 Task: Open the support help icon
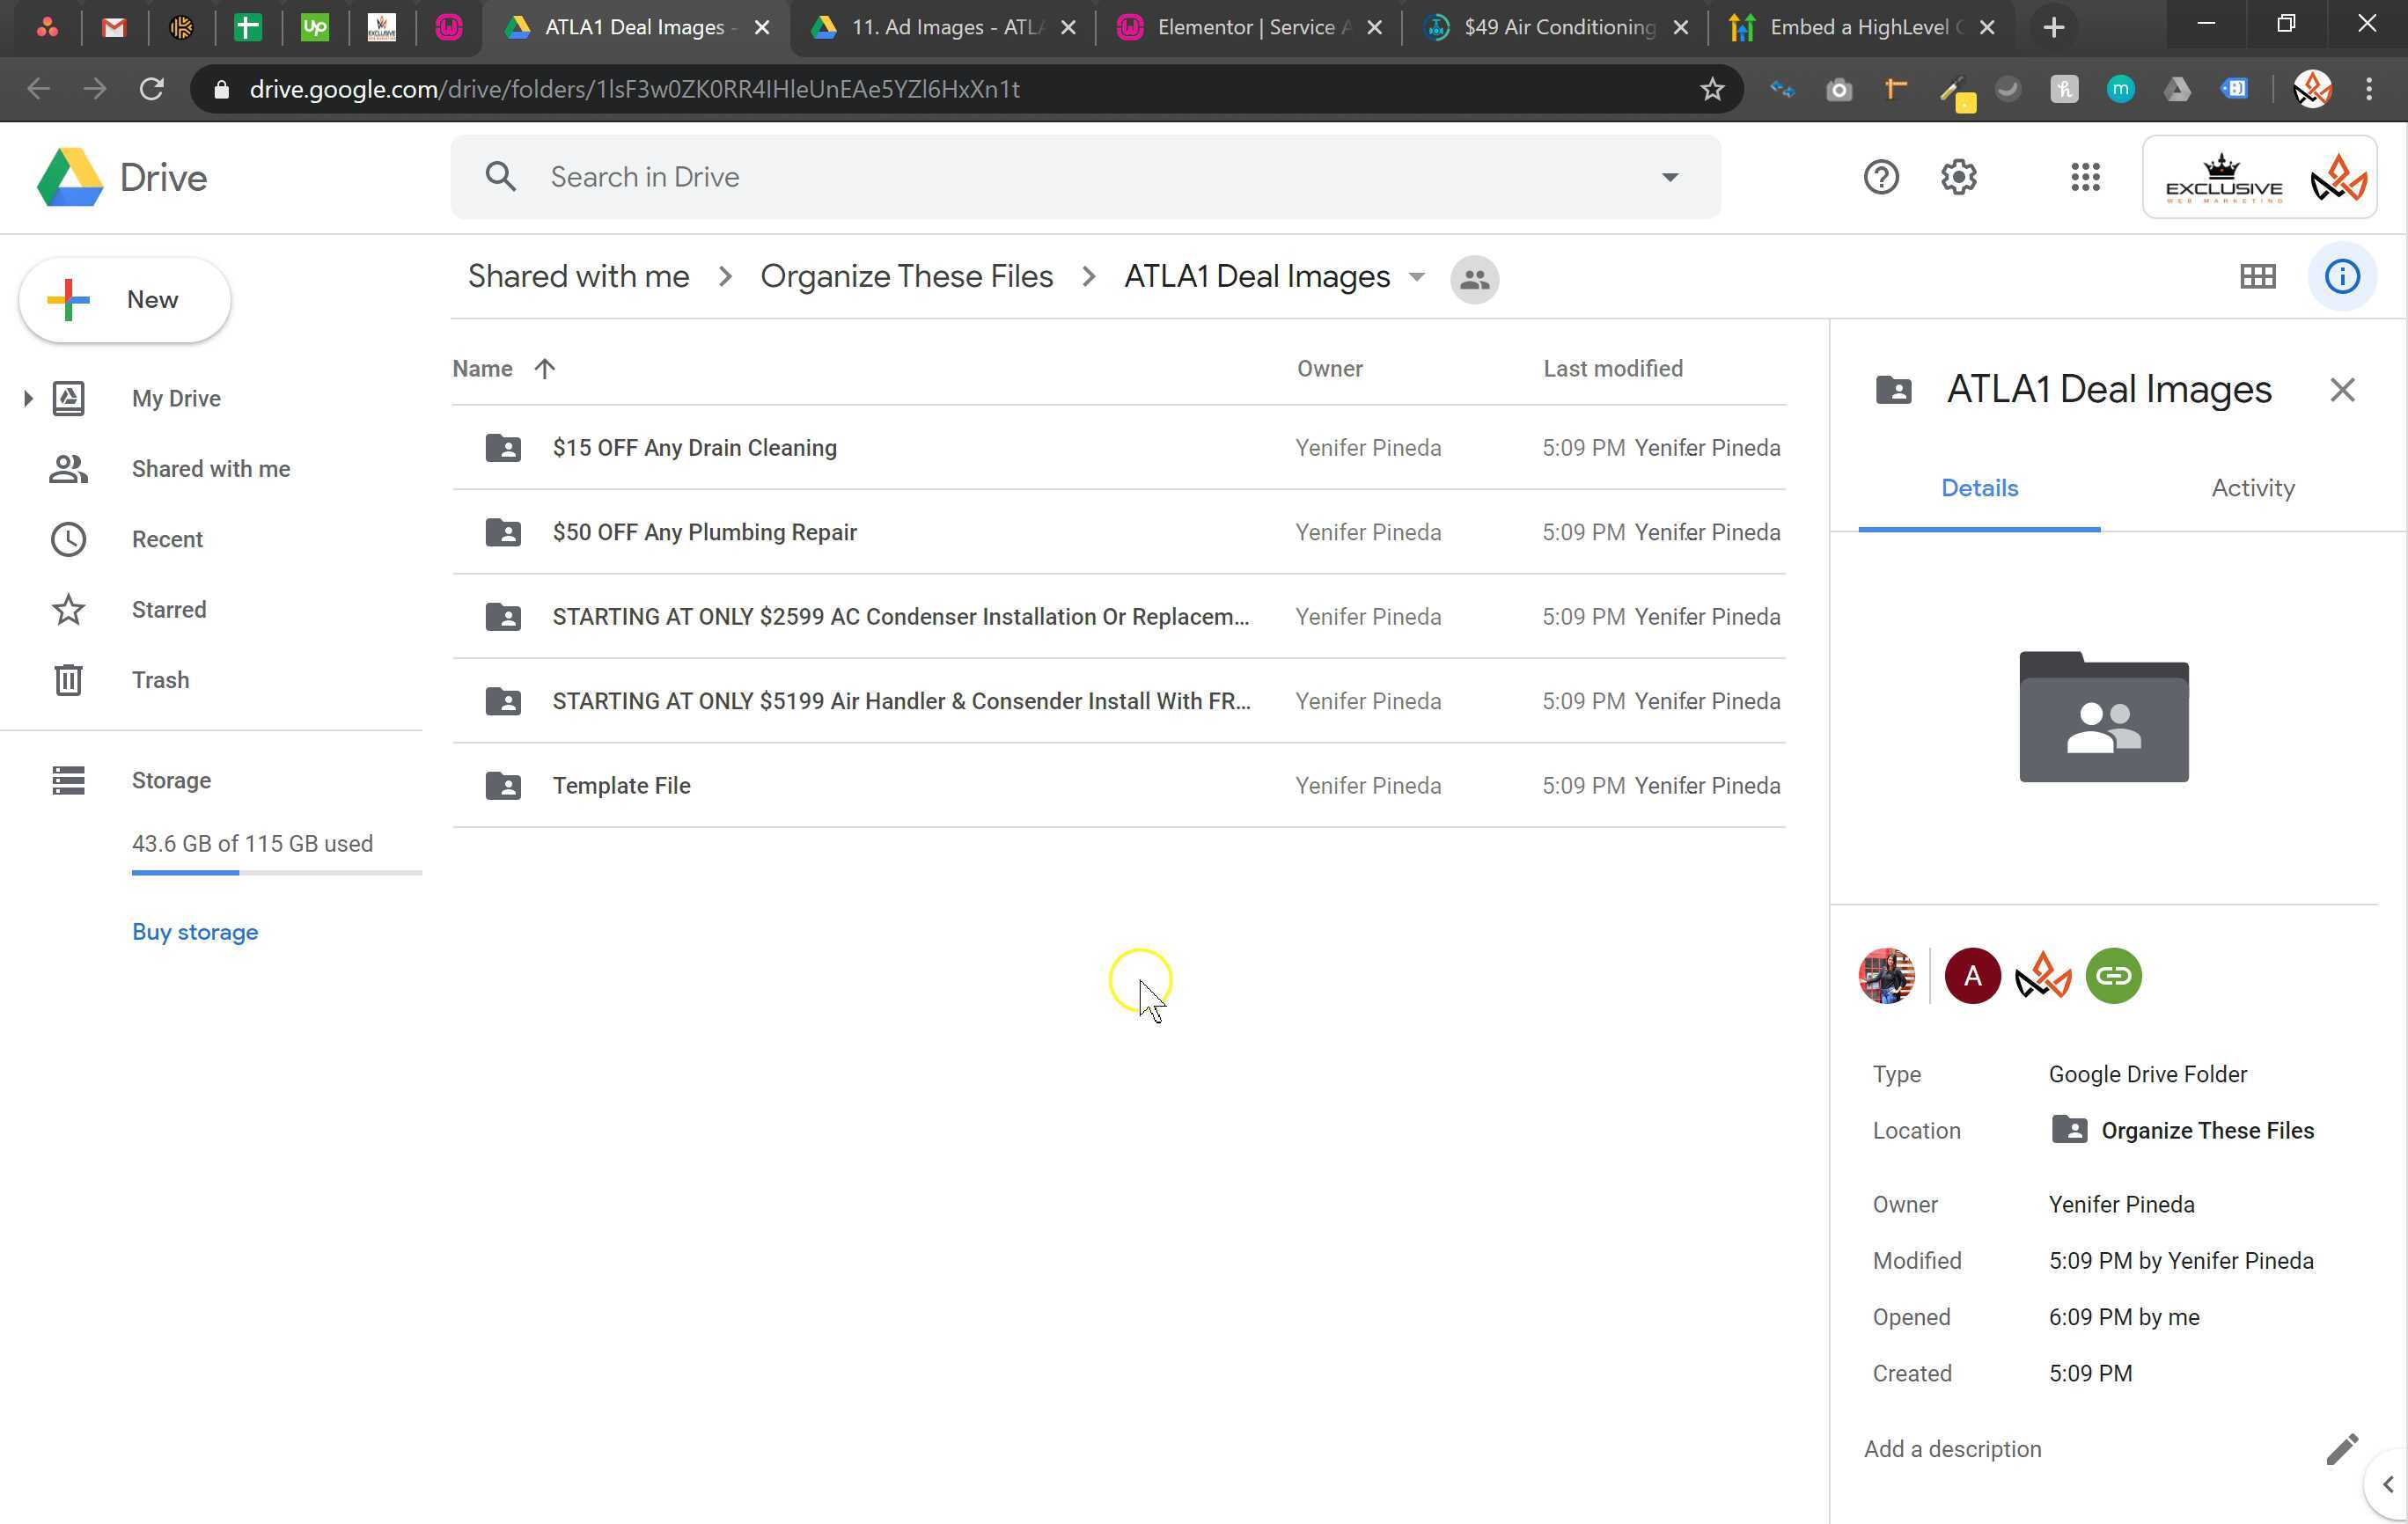[1880, 177]
